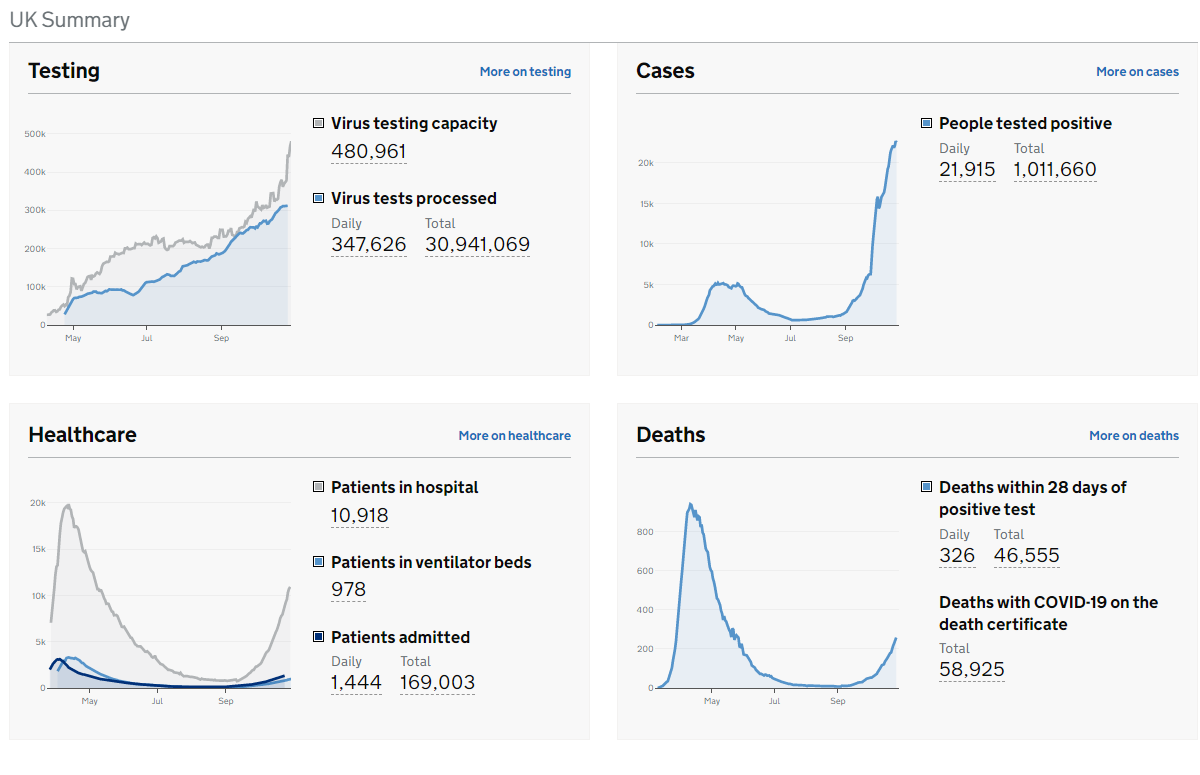
Task: Click the Patients in ventilator beds swatch
Action: (x=319, y=562)
